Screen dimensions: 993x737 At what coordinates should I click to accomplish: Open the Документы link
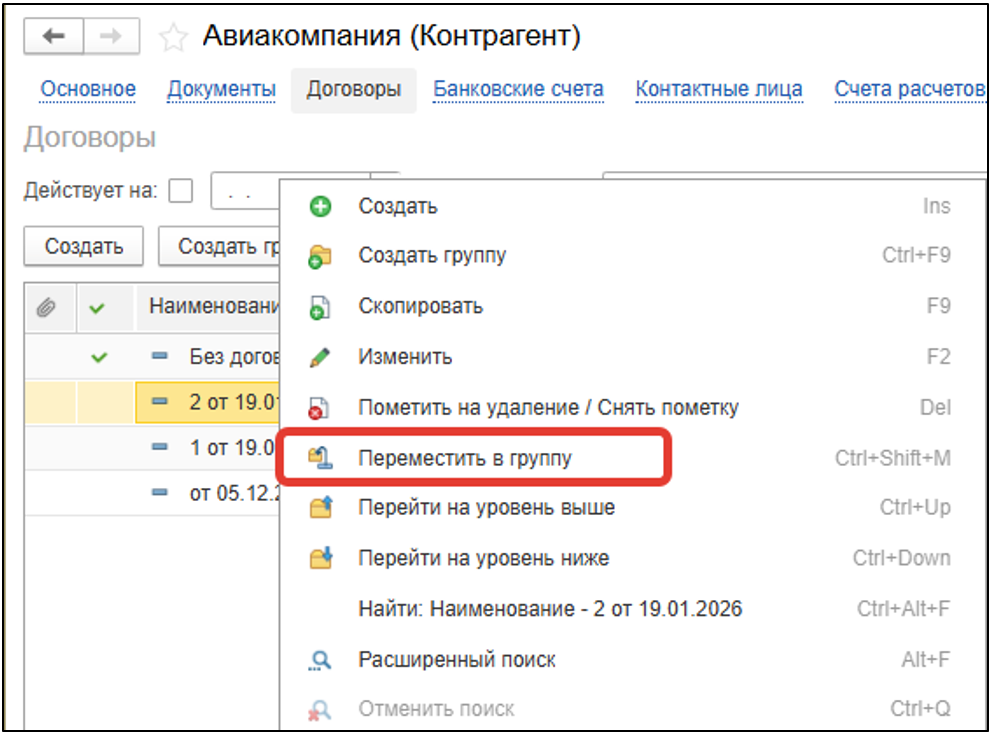[x=221, y=89]
